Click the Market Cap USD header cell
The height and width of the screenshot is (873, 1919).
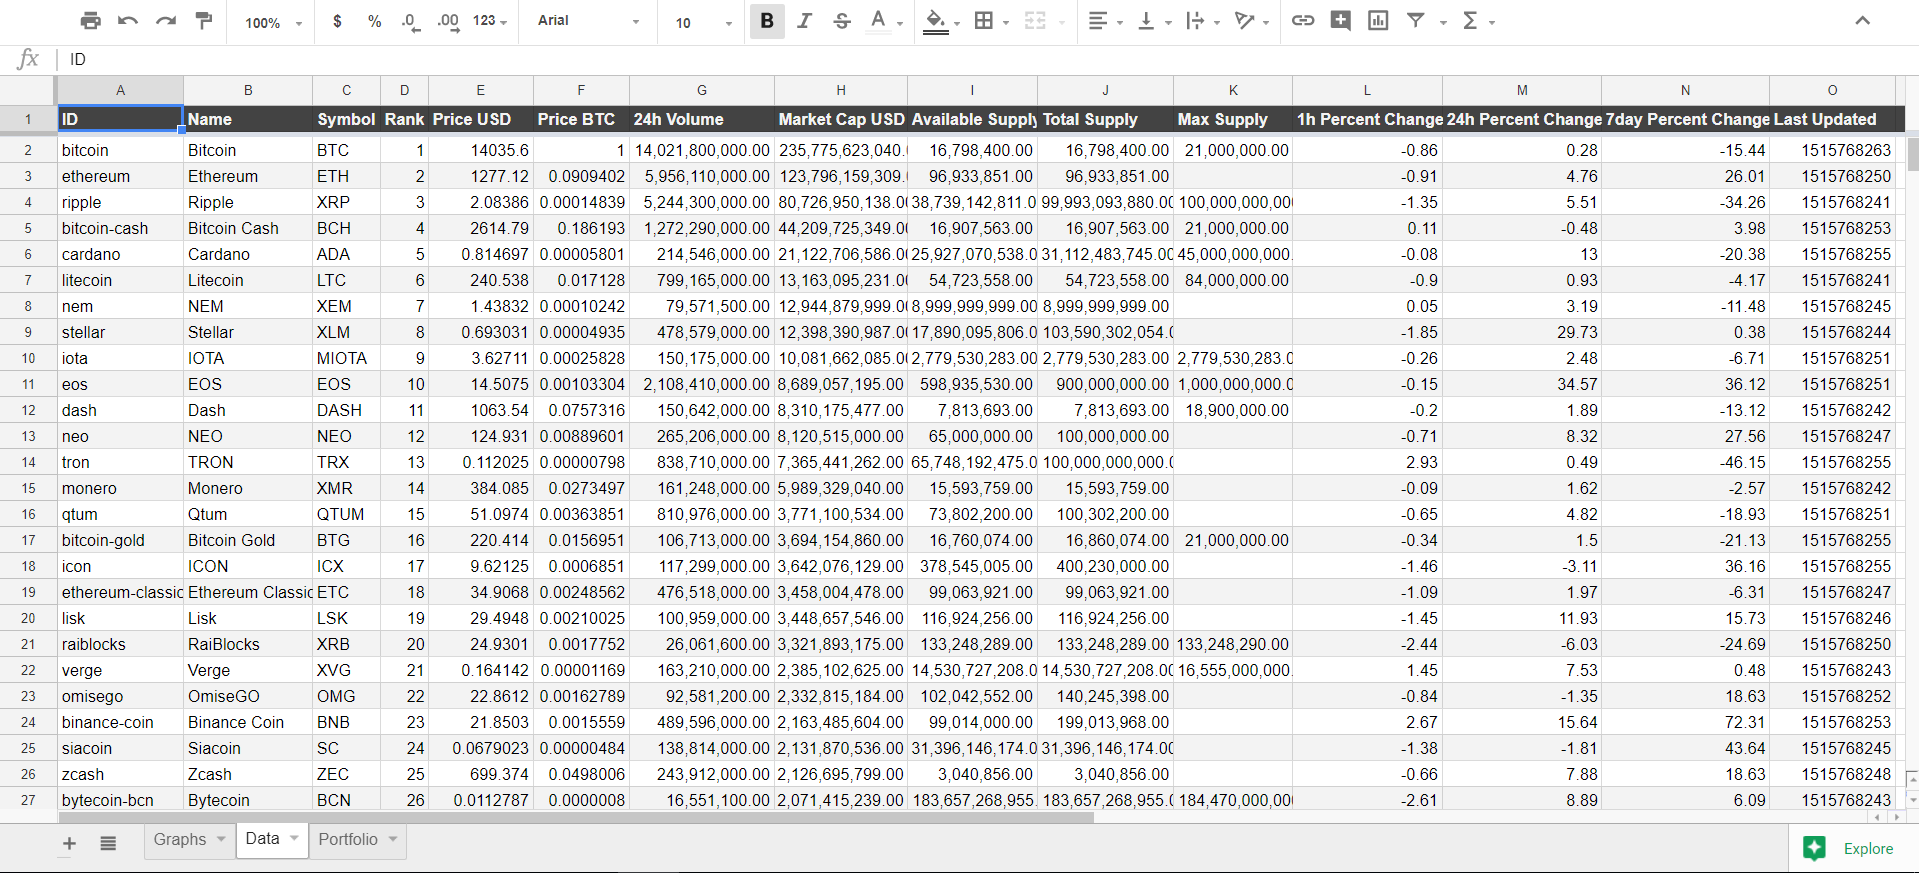coord(841,119)
